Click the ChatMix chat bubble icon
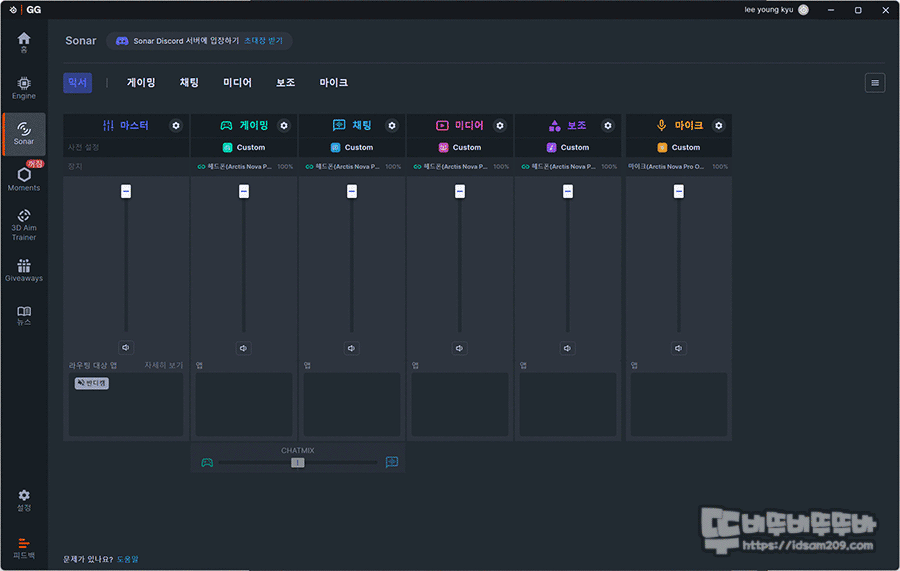 coord(391,462)
